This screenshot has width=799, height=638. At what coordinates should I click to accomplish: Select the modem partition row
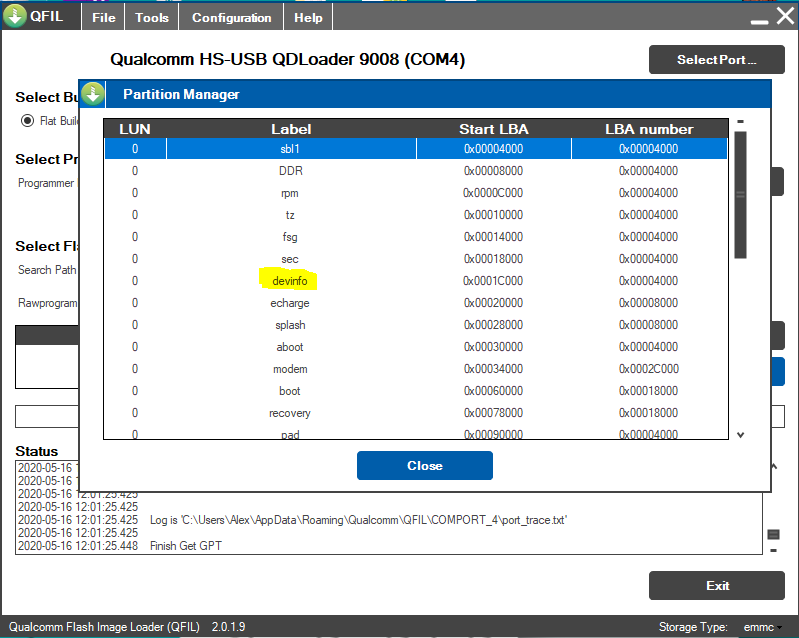tap(289, 369)
